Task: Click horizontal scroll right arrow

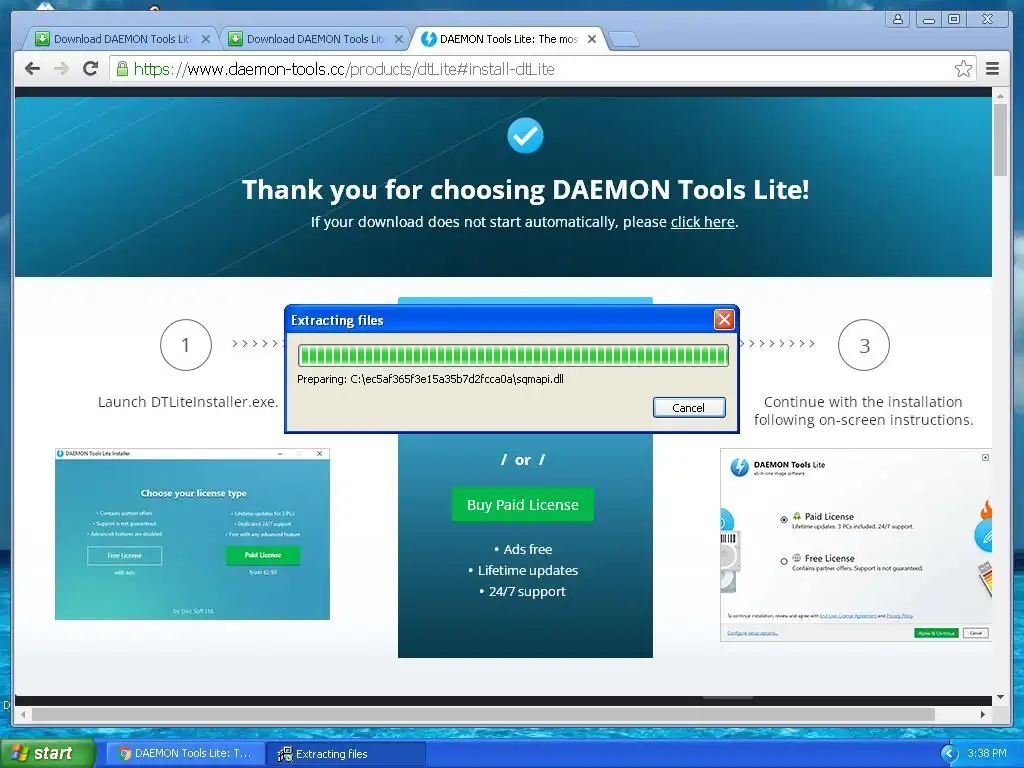Action: [x=983, y=714]
